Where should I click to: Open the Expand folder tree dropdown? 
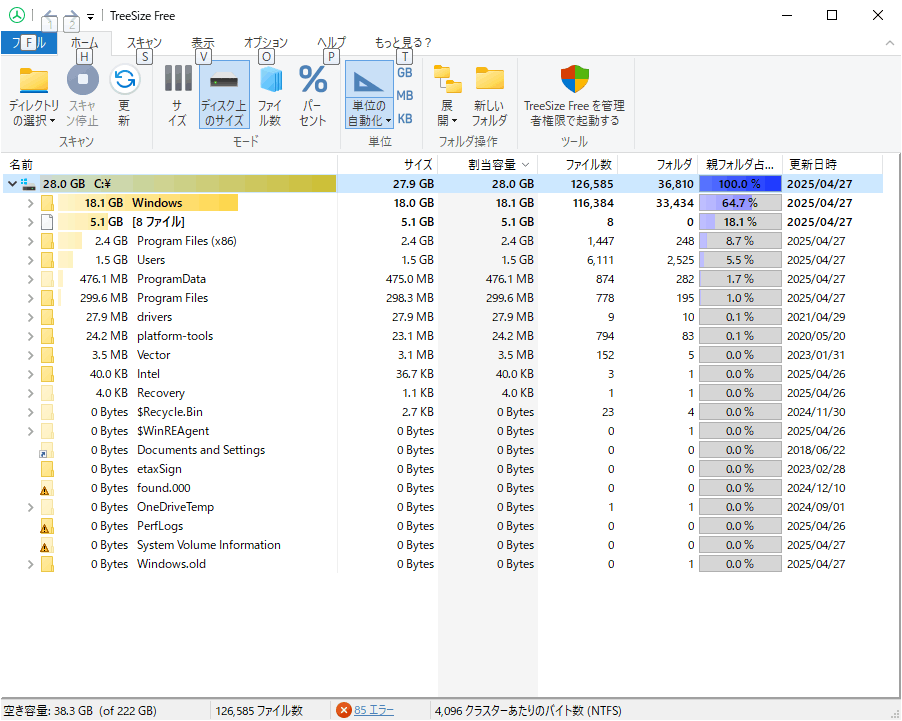(x=447, y=113)
